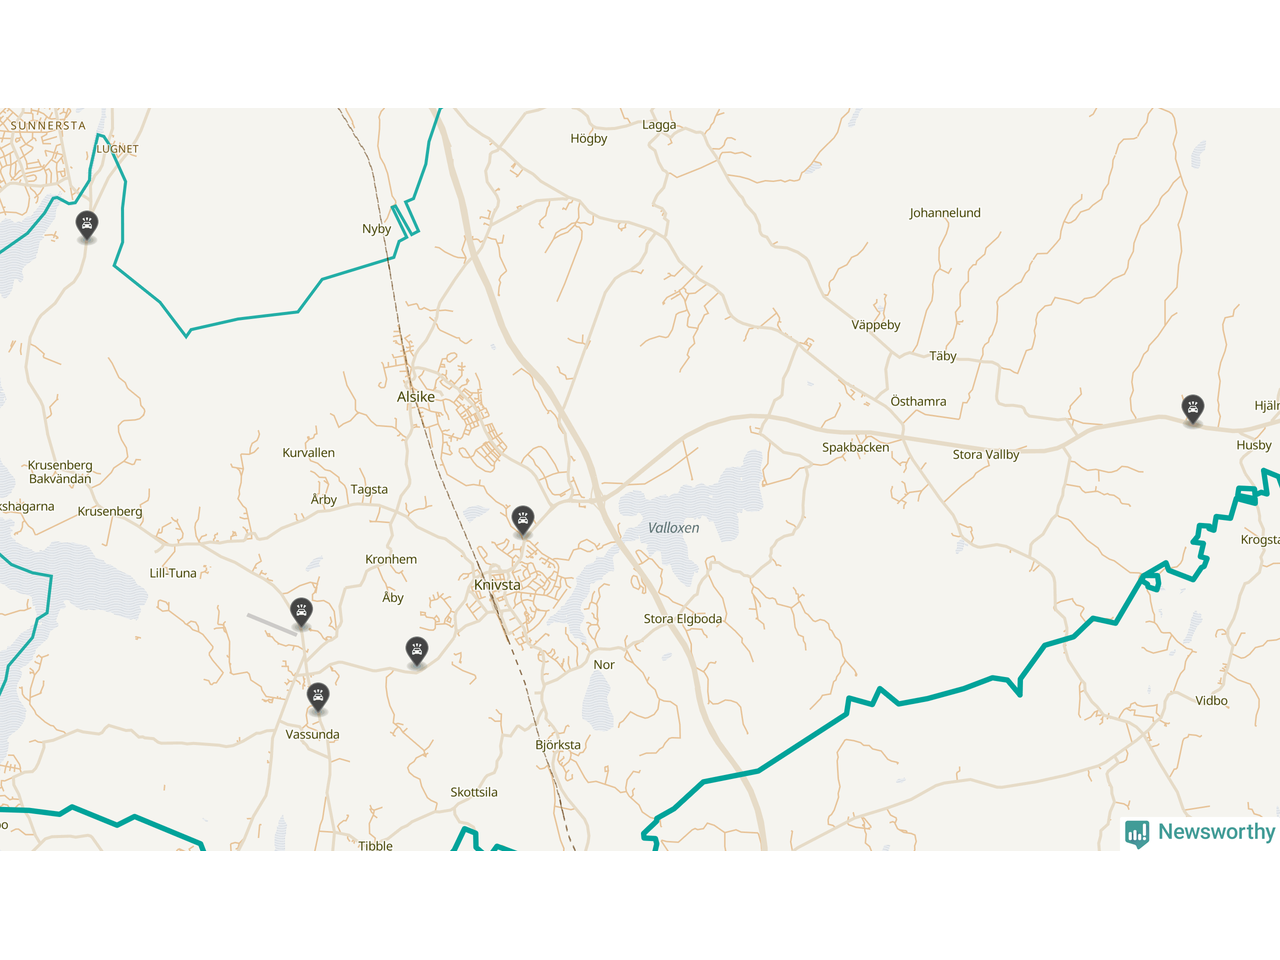Click the car marker near Lill-Tuna
This screenshot has height=960, width=1280.
[301, 612]
